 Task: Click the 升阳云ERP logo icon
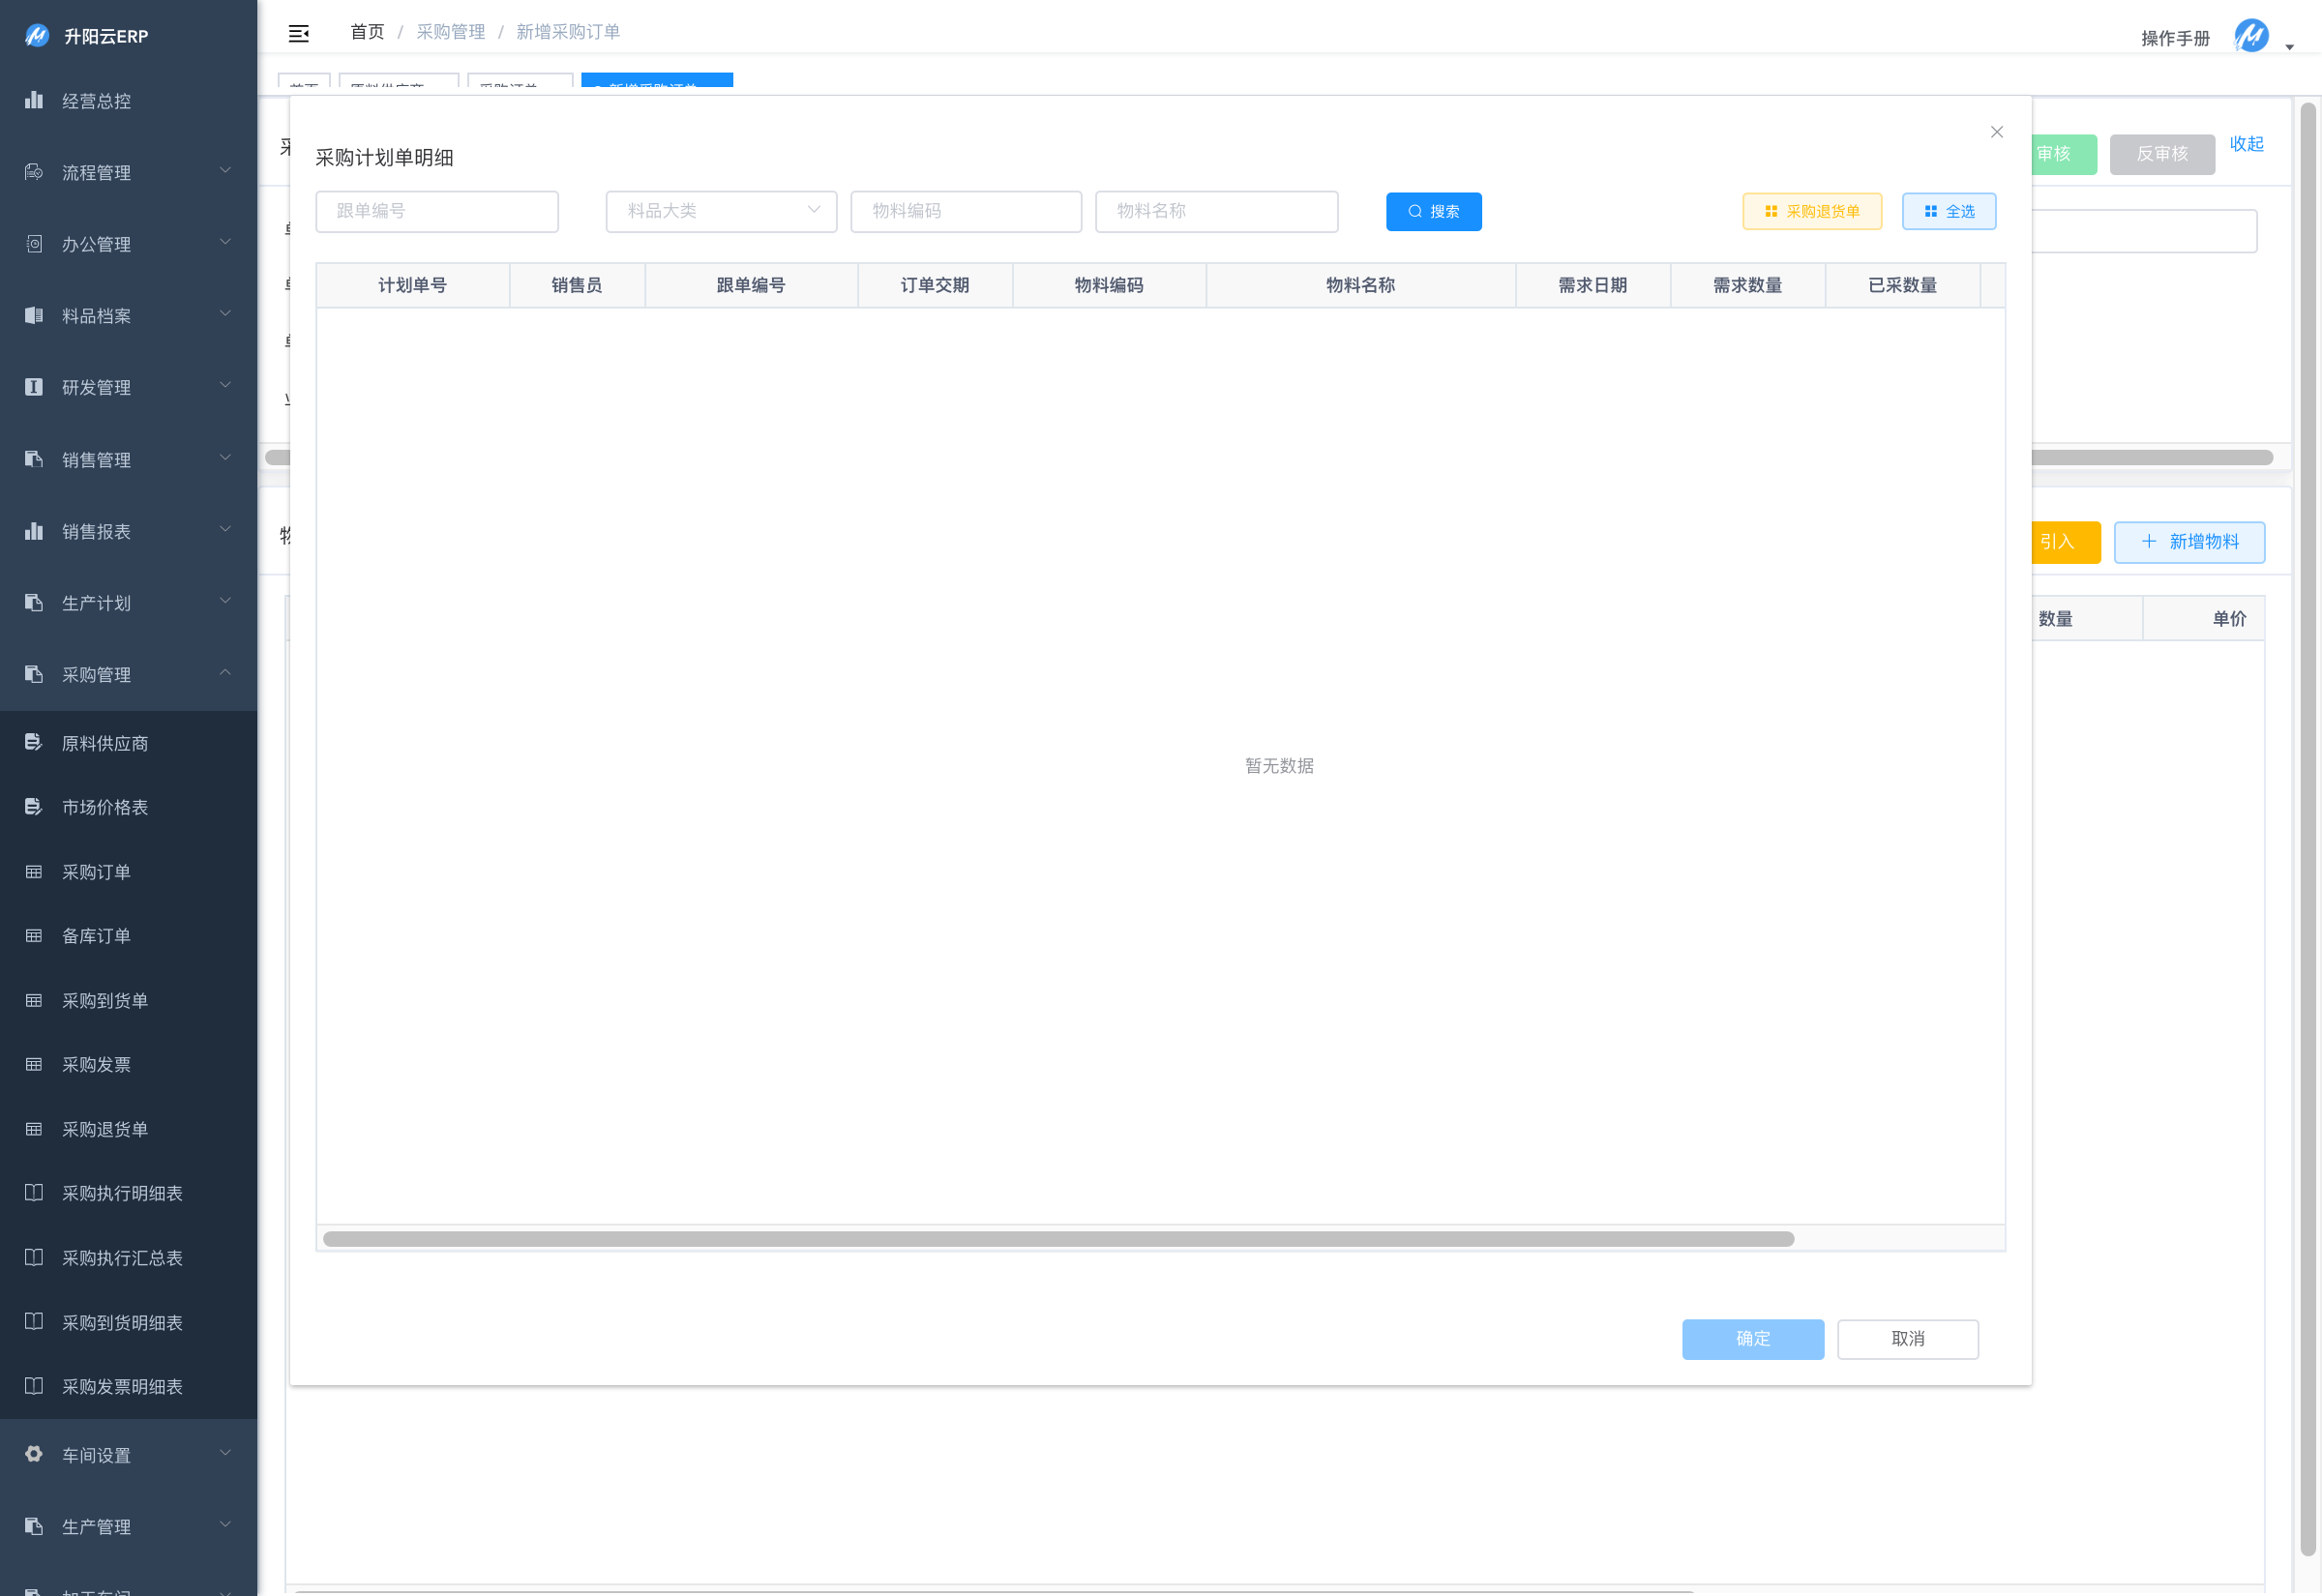pos(37,36)
